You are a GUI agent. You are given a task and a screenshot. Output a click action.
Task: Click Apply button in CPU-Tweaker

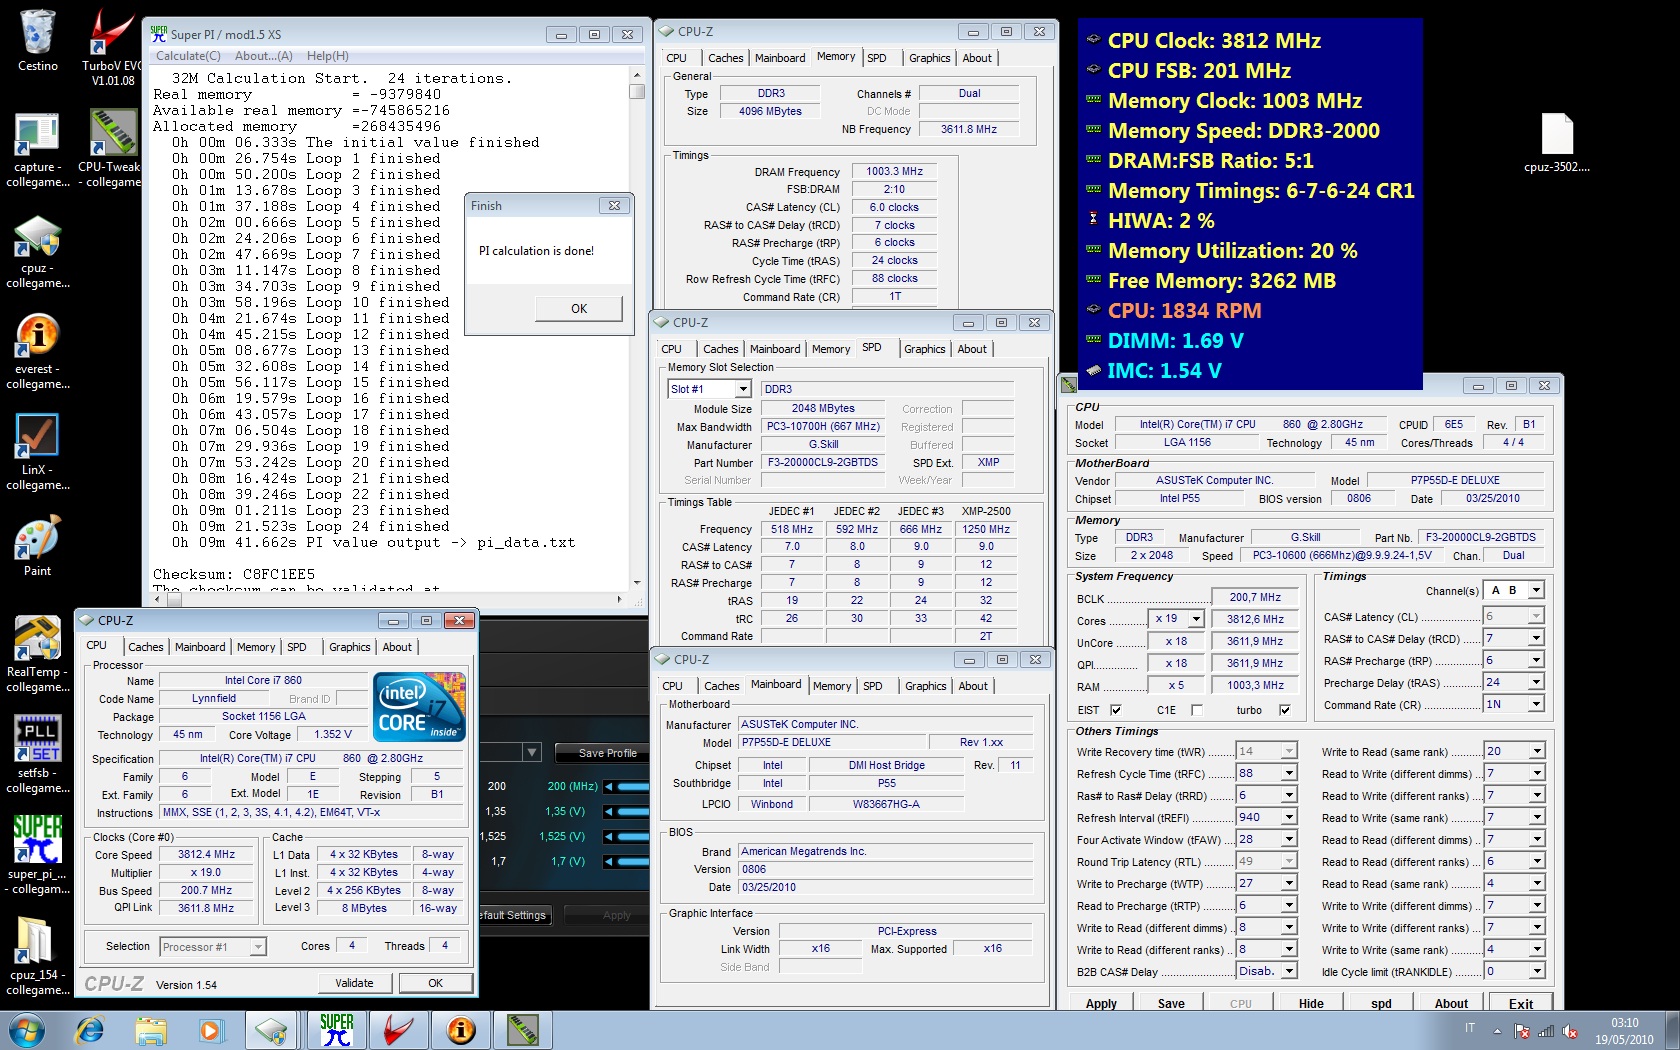tap(1101, 1003)
